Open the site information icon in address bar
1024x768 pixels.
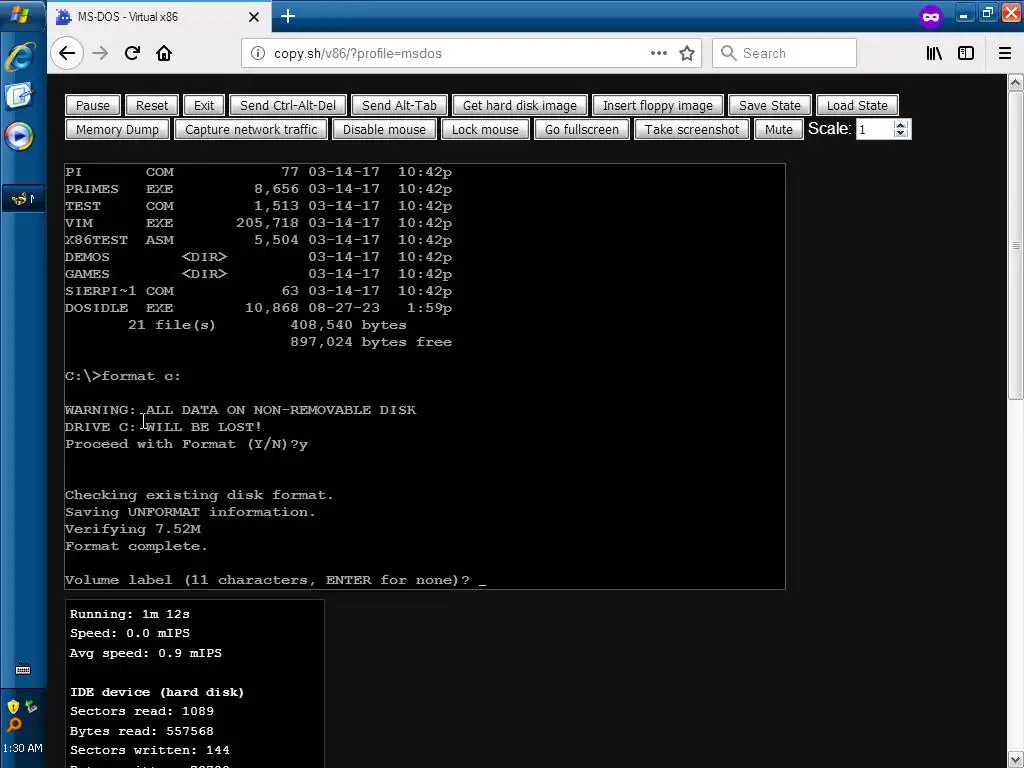258,53
